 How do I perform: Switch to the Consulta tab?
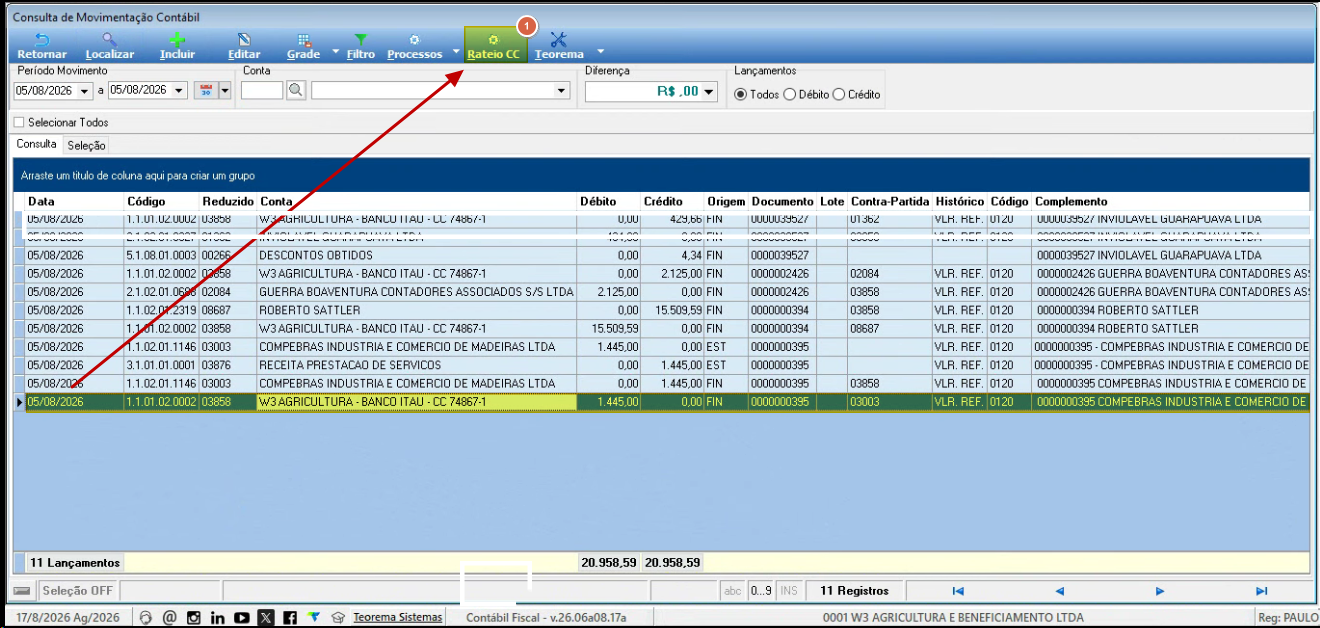point(37,144)
